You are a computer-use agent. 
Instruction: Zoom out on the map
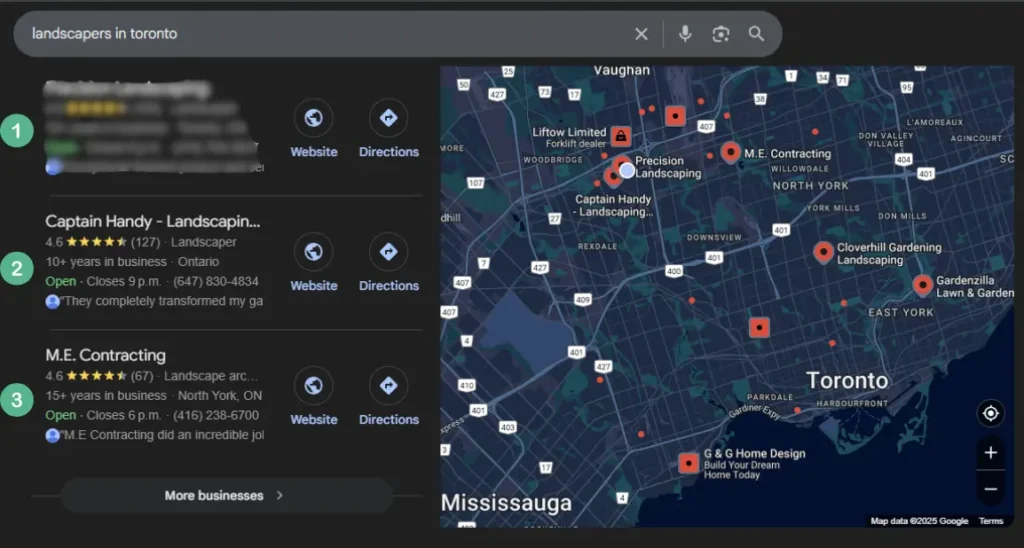(990, 489)
